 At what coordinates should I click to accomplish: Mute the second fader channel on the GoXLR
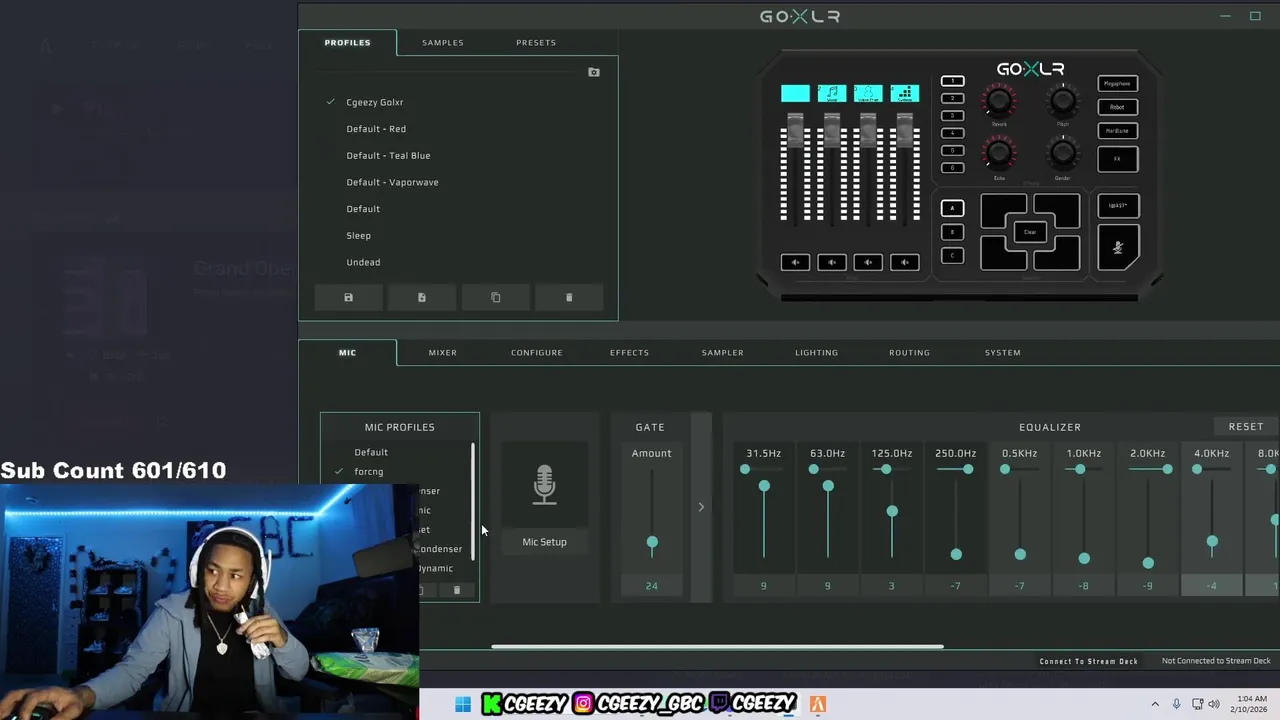[831, 262]
